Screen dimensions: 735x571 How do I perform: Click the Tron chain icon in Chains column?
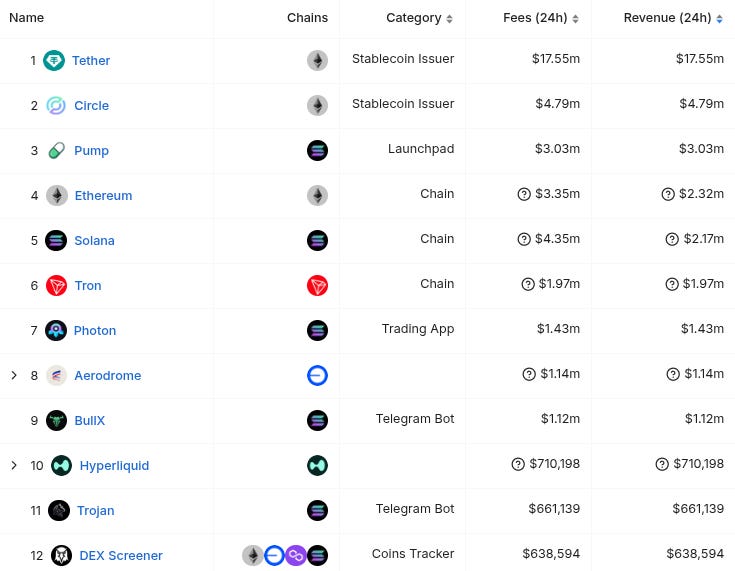(317, 286)
